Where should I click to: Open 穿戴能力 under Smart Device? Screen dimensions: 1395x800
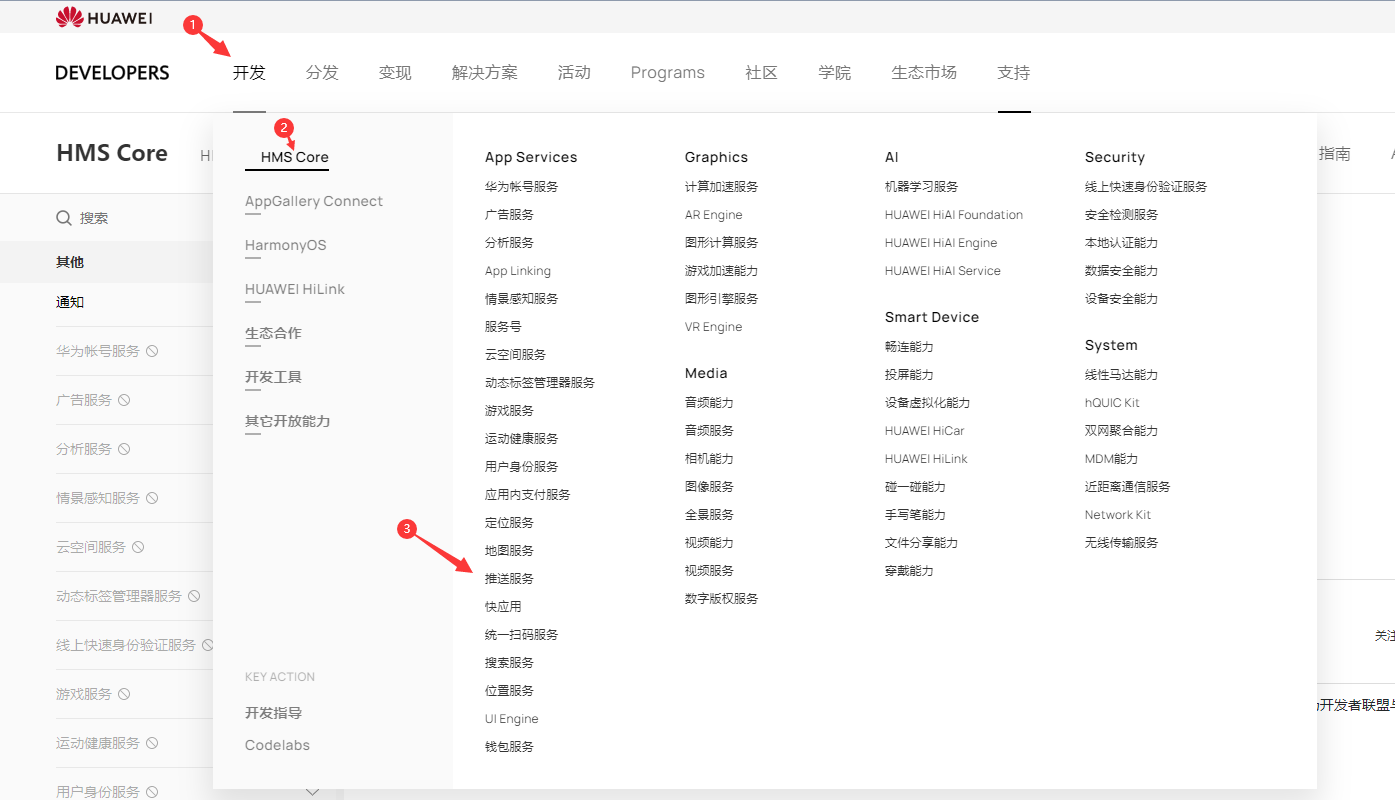(x=909, y=571)
